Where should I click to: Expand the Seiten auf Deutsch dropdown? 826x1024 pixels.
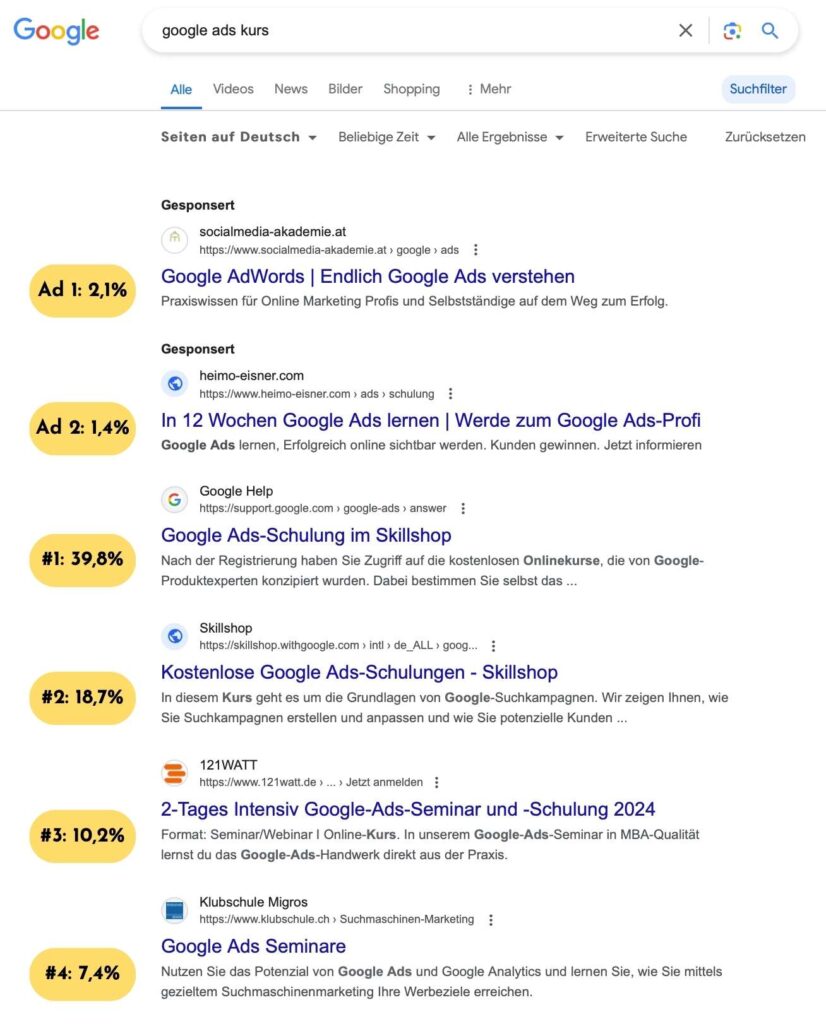pos(239,137)
